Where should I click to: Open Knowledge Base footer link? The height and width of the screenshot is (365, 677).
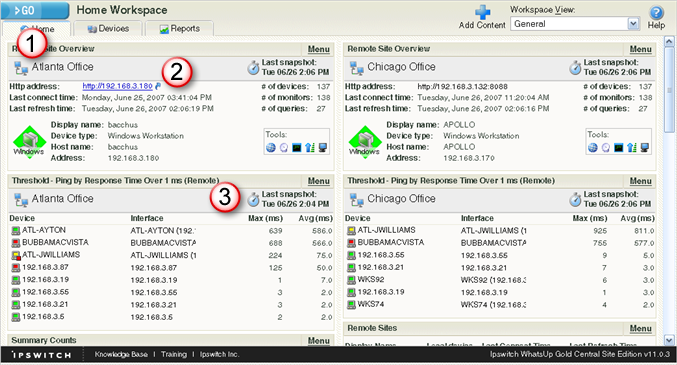(x=121, y=354)
